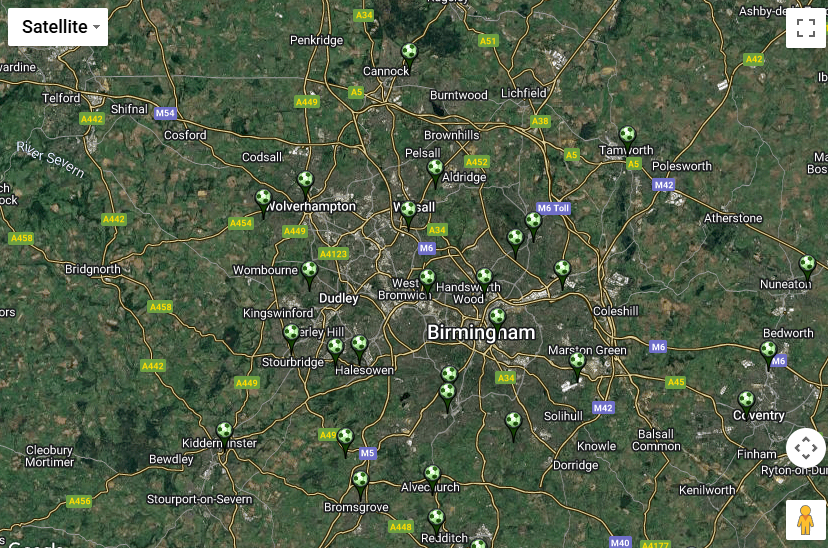Open the map pan control

click(805, 448)
